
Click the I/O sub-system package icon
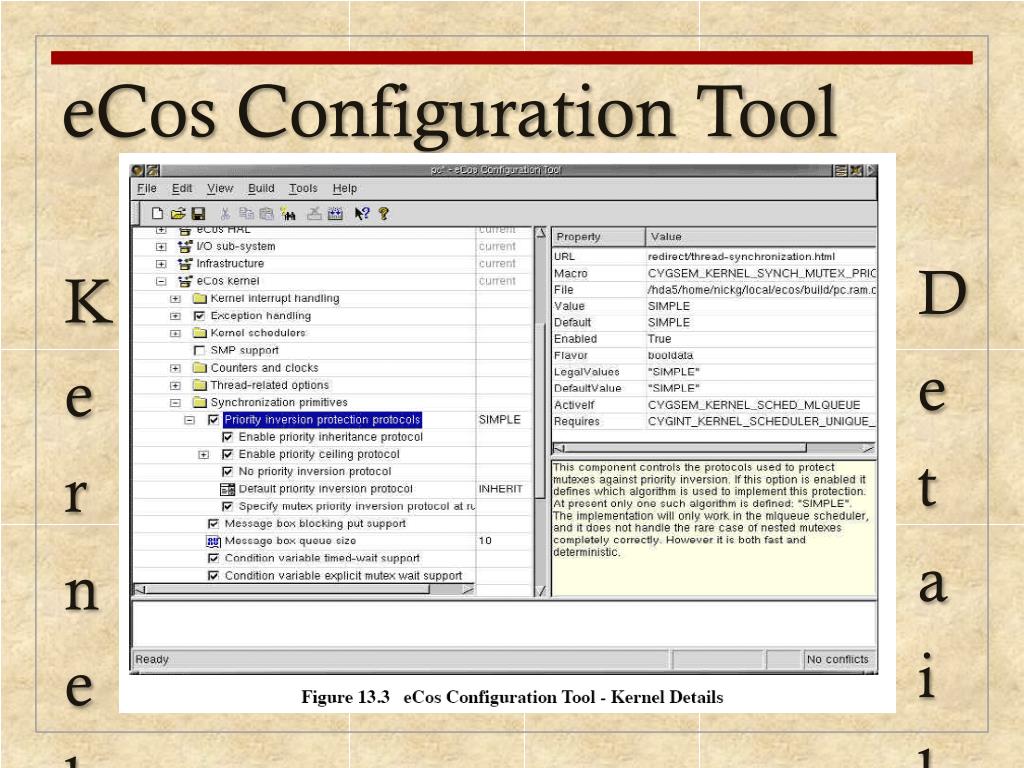click(185, 246)
